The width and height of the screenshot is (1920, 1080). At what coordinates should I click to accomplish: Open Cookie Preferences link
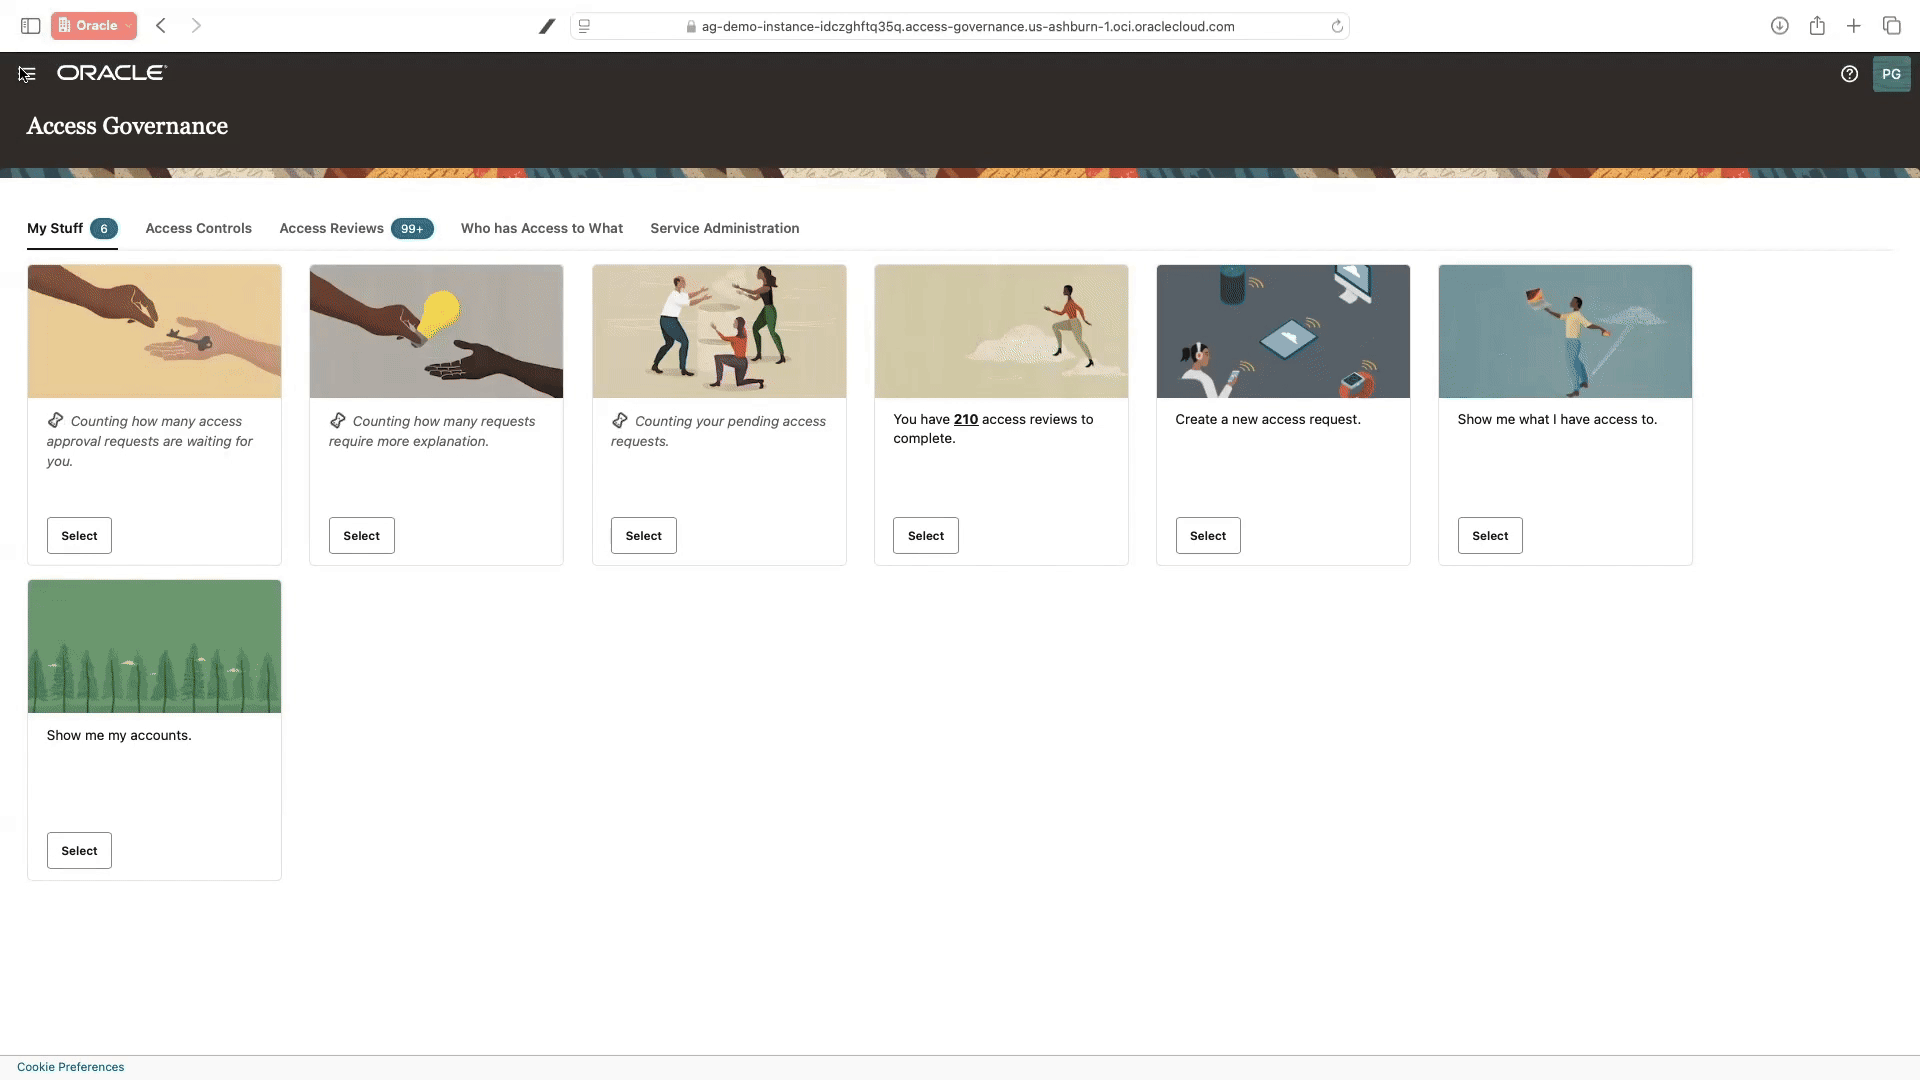[x=70, y=1066]
